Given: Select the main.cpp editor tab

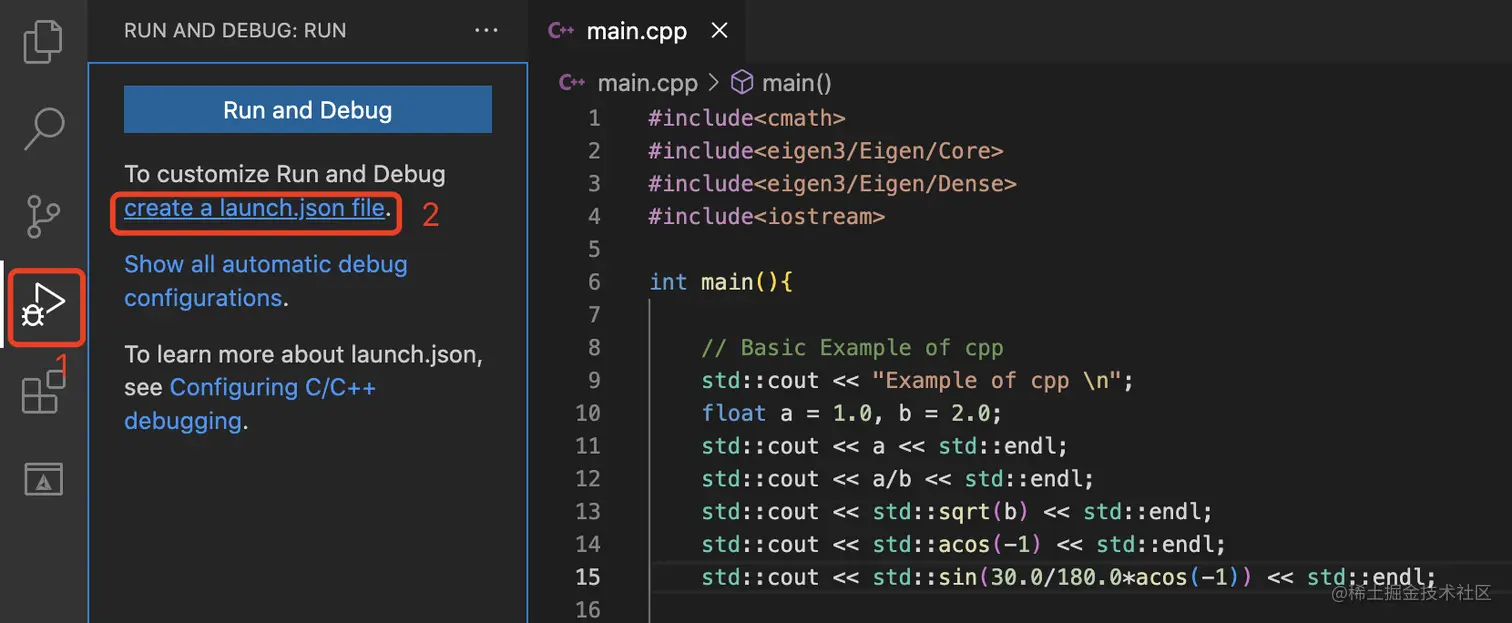Looking at the screenshot, I should point(637,31).
